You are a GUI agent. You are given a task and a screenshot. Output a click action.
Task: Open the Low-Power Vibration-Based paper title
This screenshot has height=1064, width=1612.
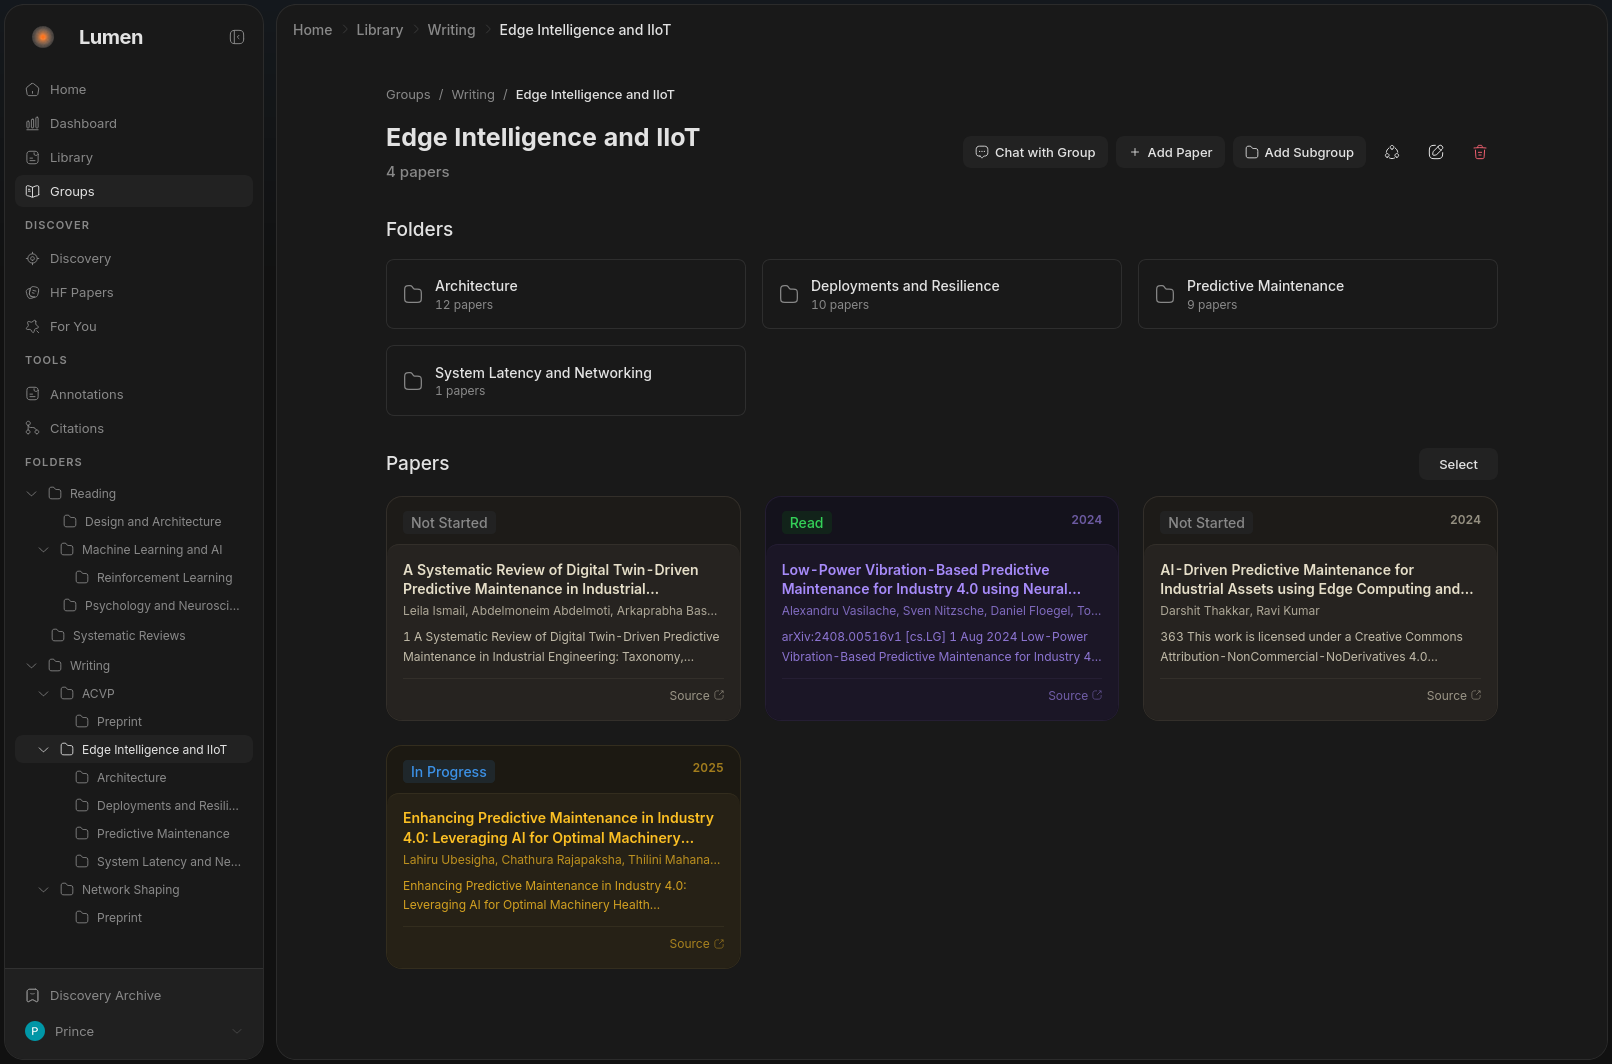931,580
